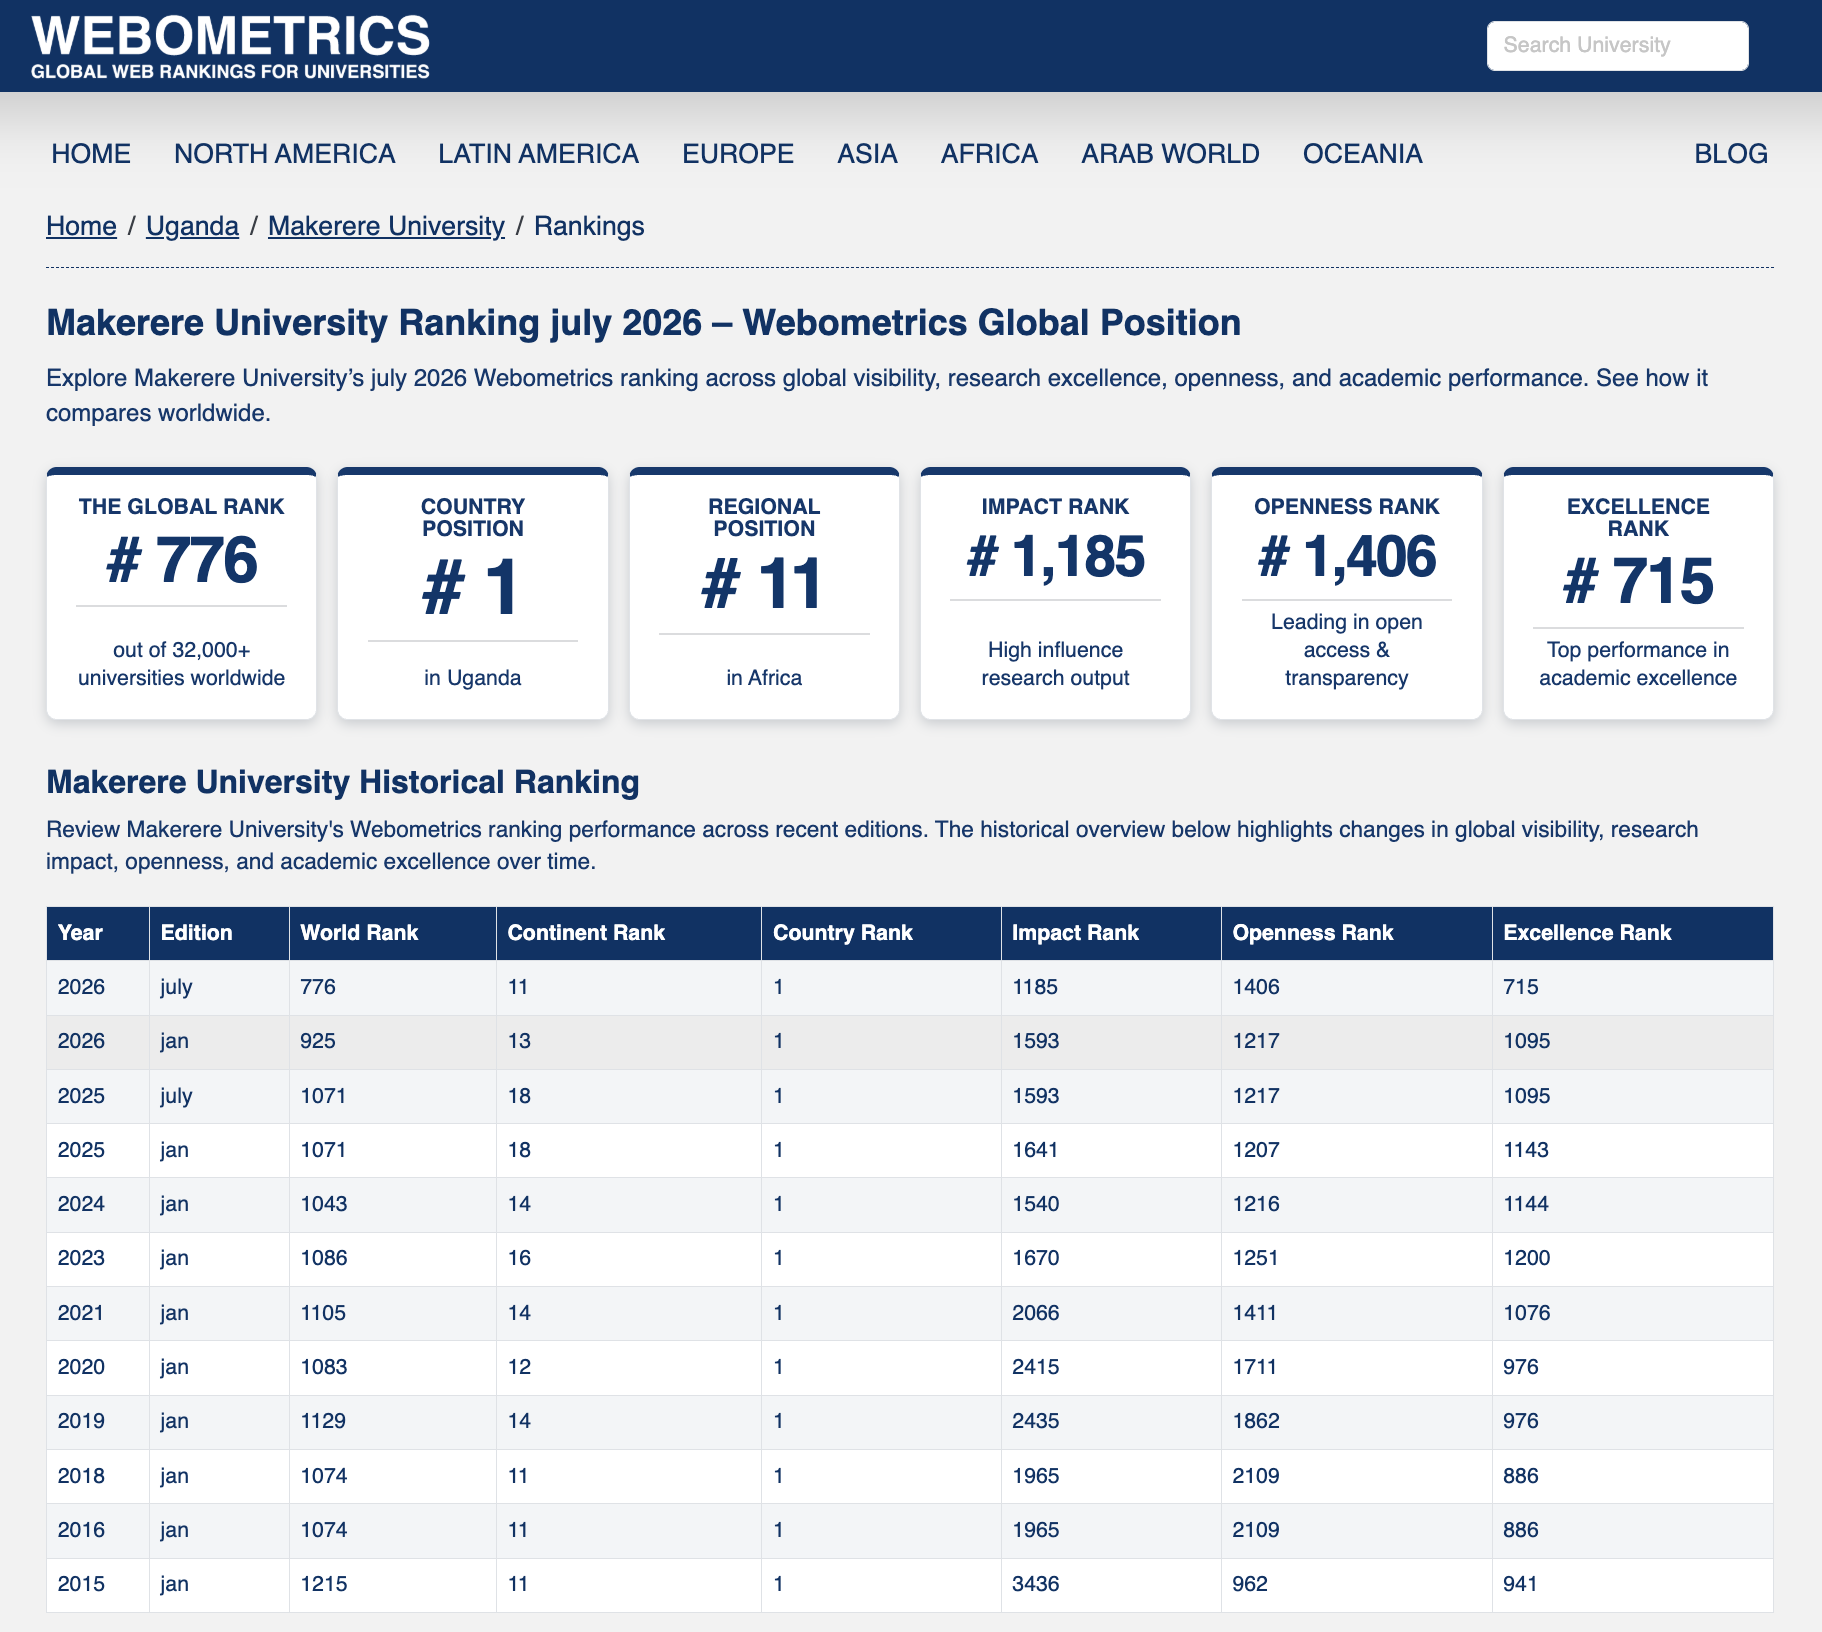
Task: Select continent rank 16 in 2023 row
Action: point(629,1258)
